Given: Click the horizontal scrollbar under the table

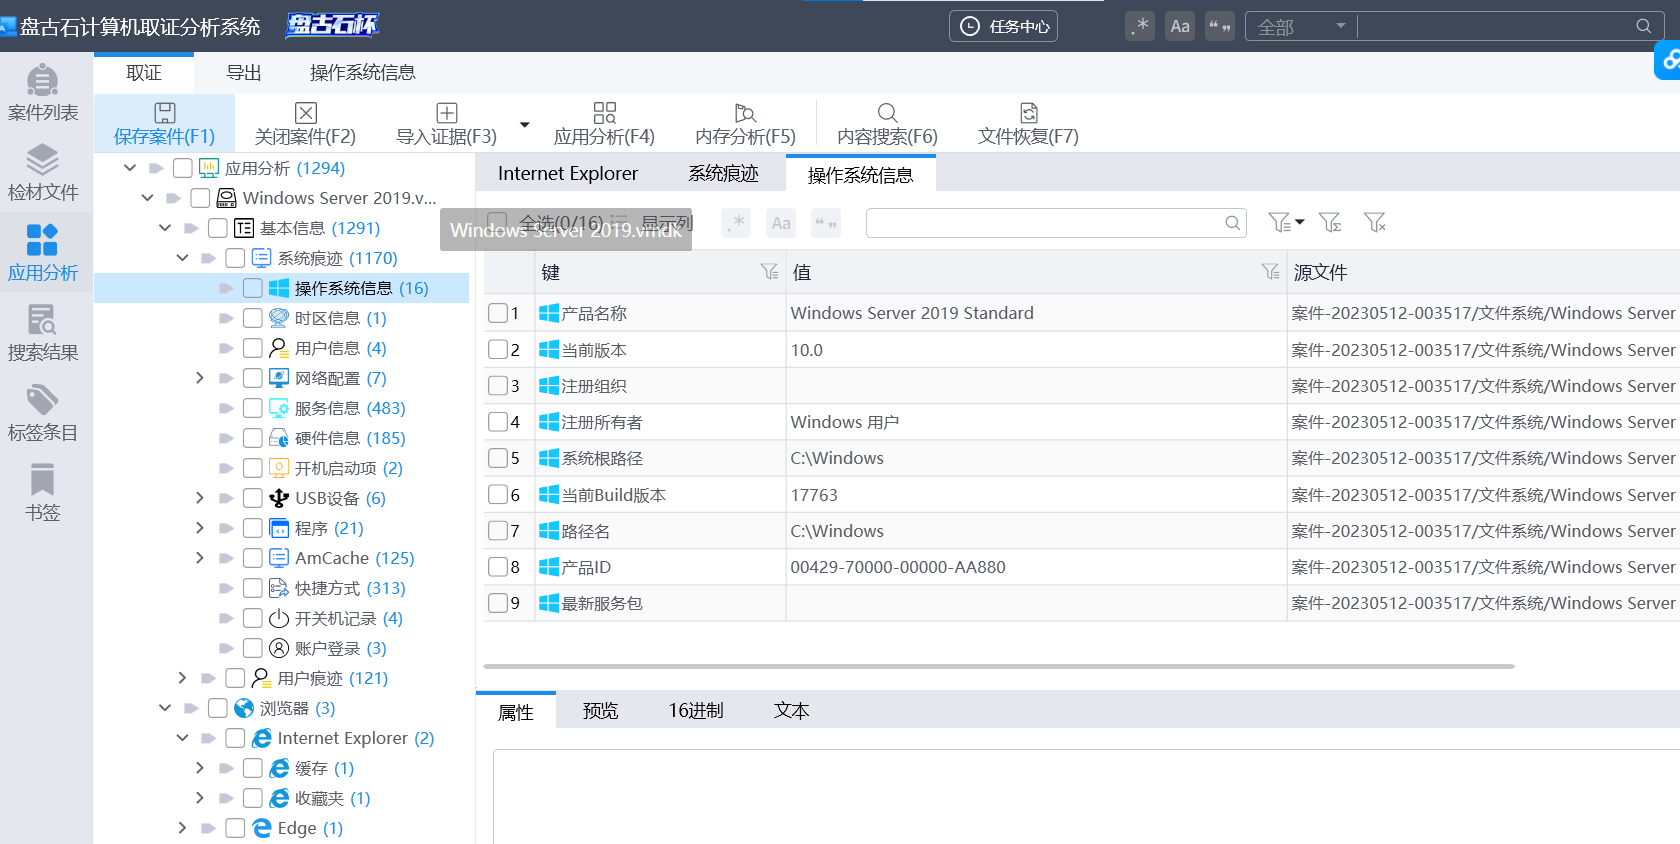Looking at the screenshot, I should 998,666.
